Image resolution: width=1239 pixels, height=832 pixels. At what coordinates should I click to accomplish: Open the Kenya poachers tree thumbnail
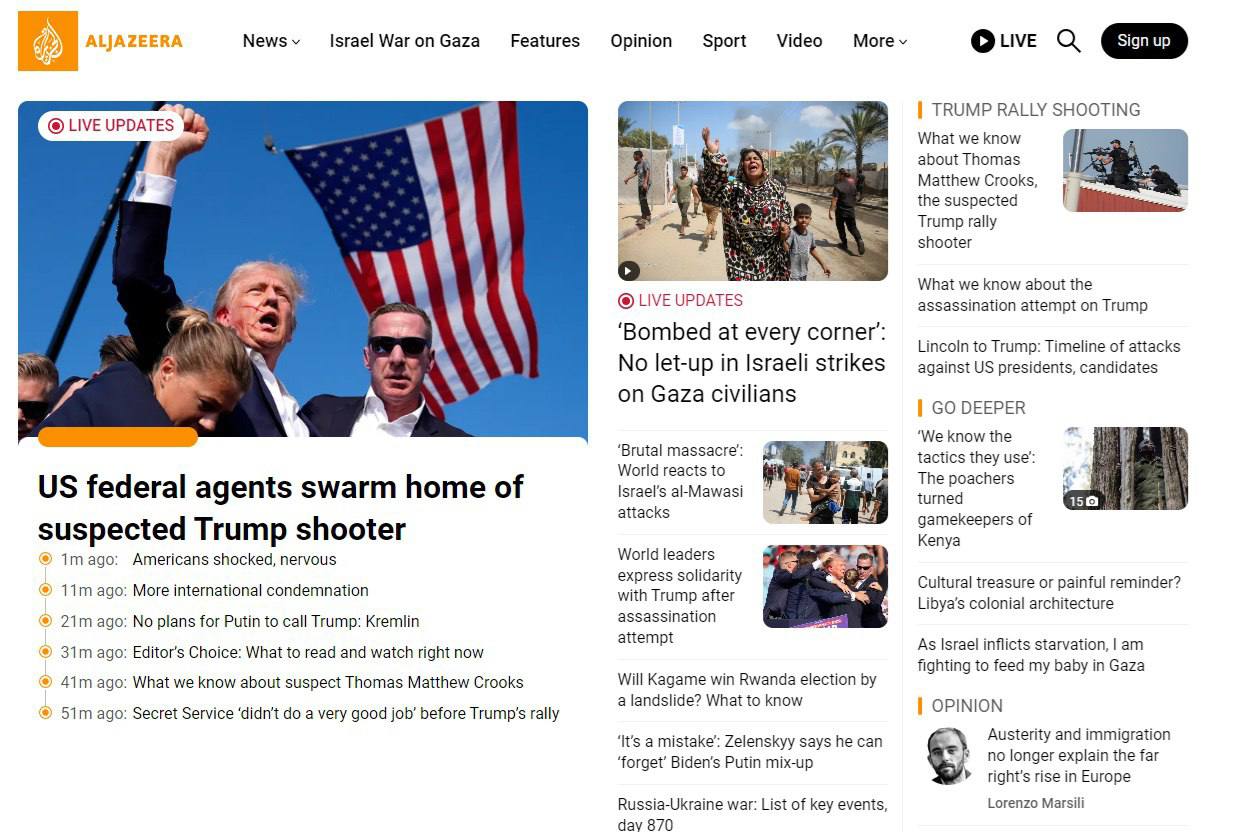1125,468
